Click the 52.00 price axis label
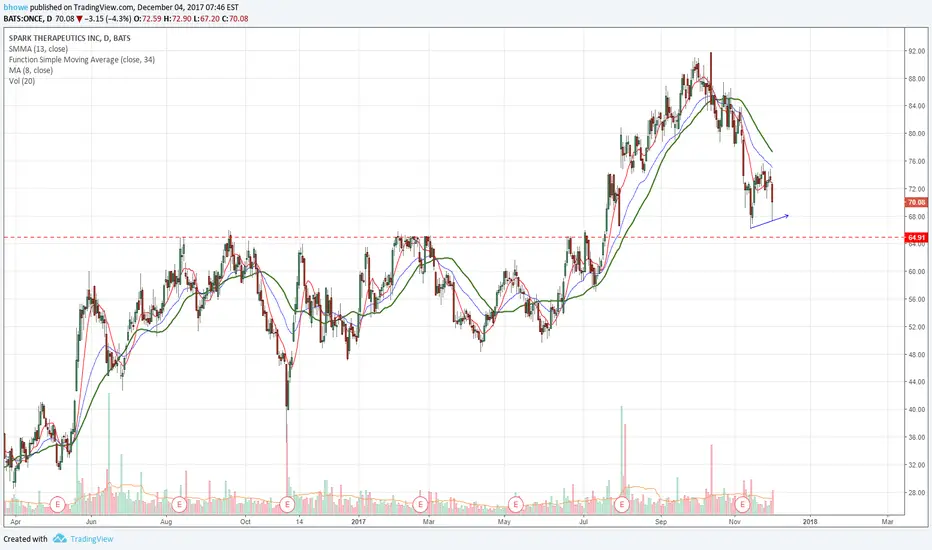This screenshot has width=932, height=550. (x=916, y=327)
